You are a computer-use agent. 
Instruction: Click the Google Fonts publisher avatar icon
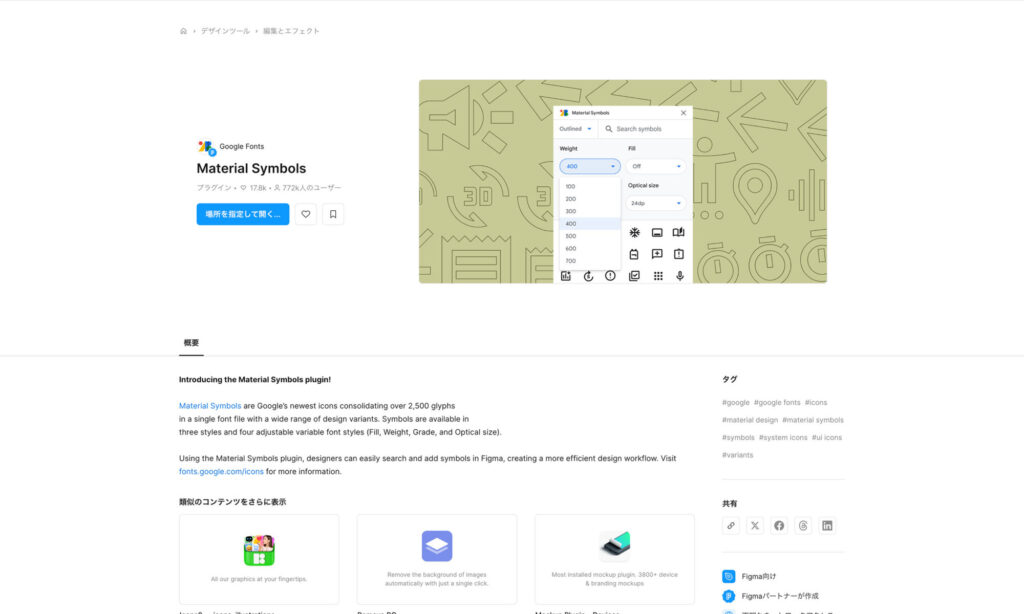pos(206,148)
